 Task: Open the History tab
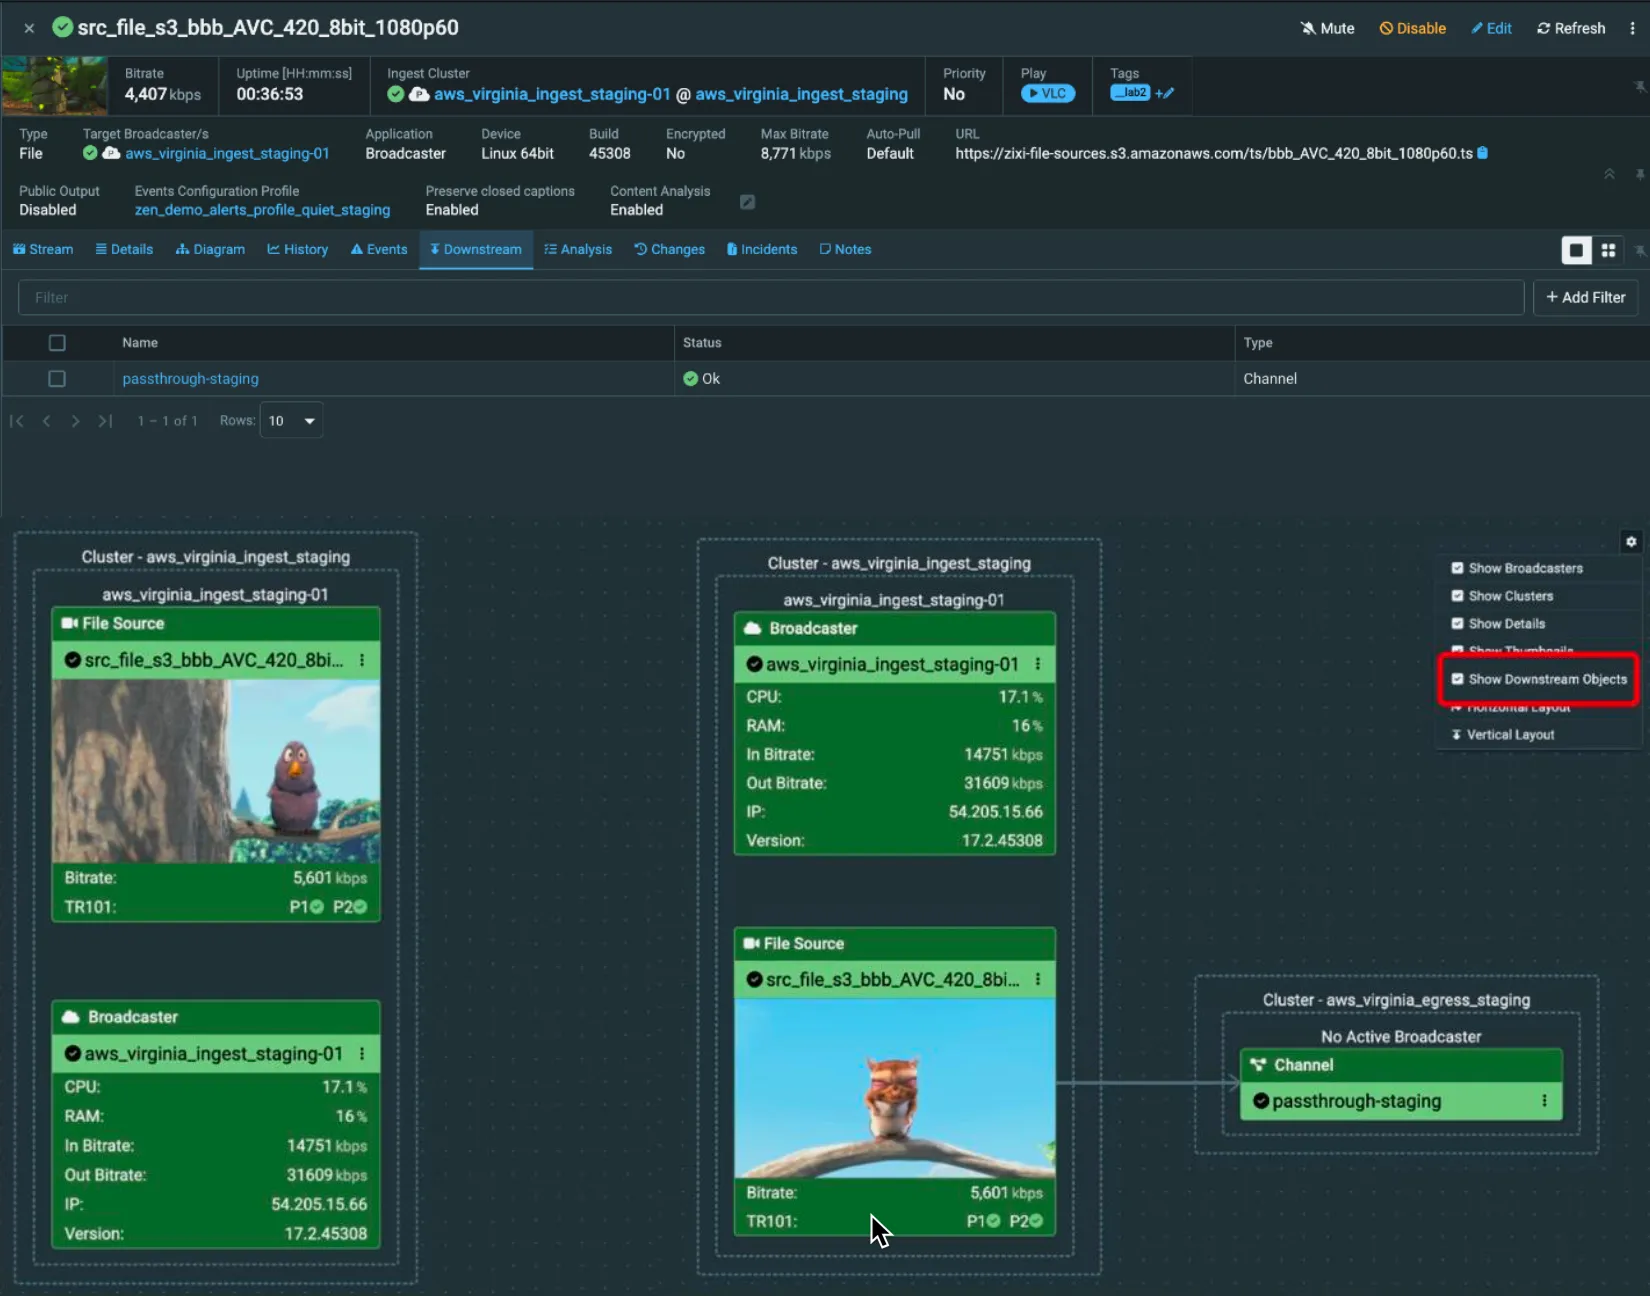297,249
